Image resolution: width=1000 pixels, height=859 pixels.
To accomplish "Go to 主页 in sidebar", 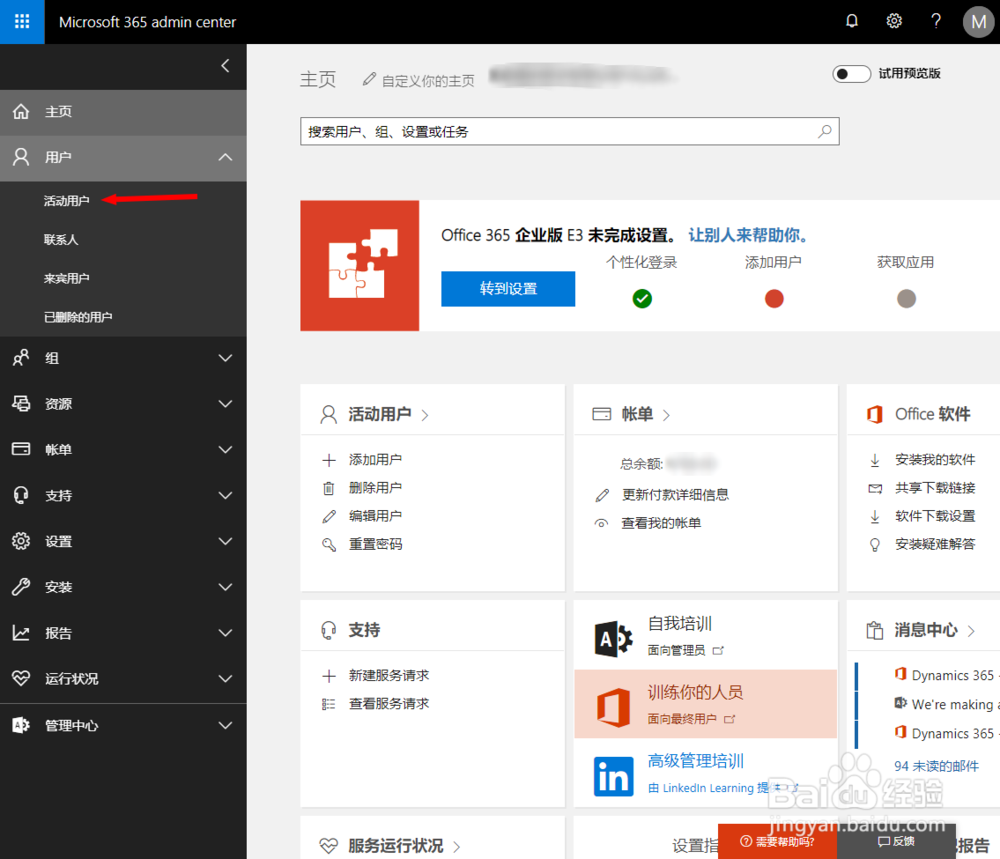I will click(123, 112).
